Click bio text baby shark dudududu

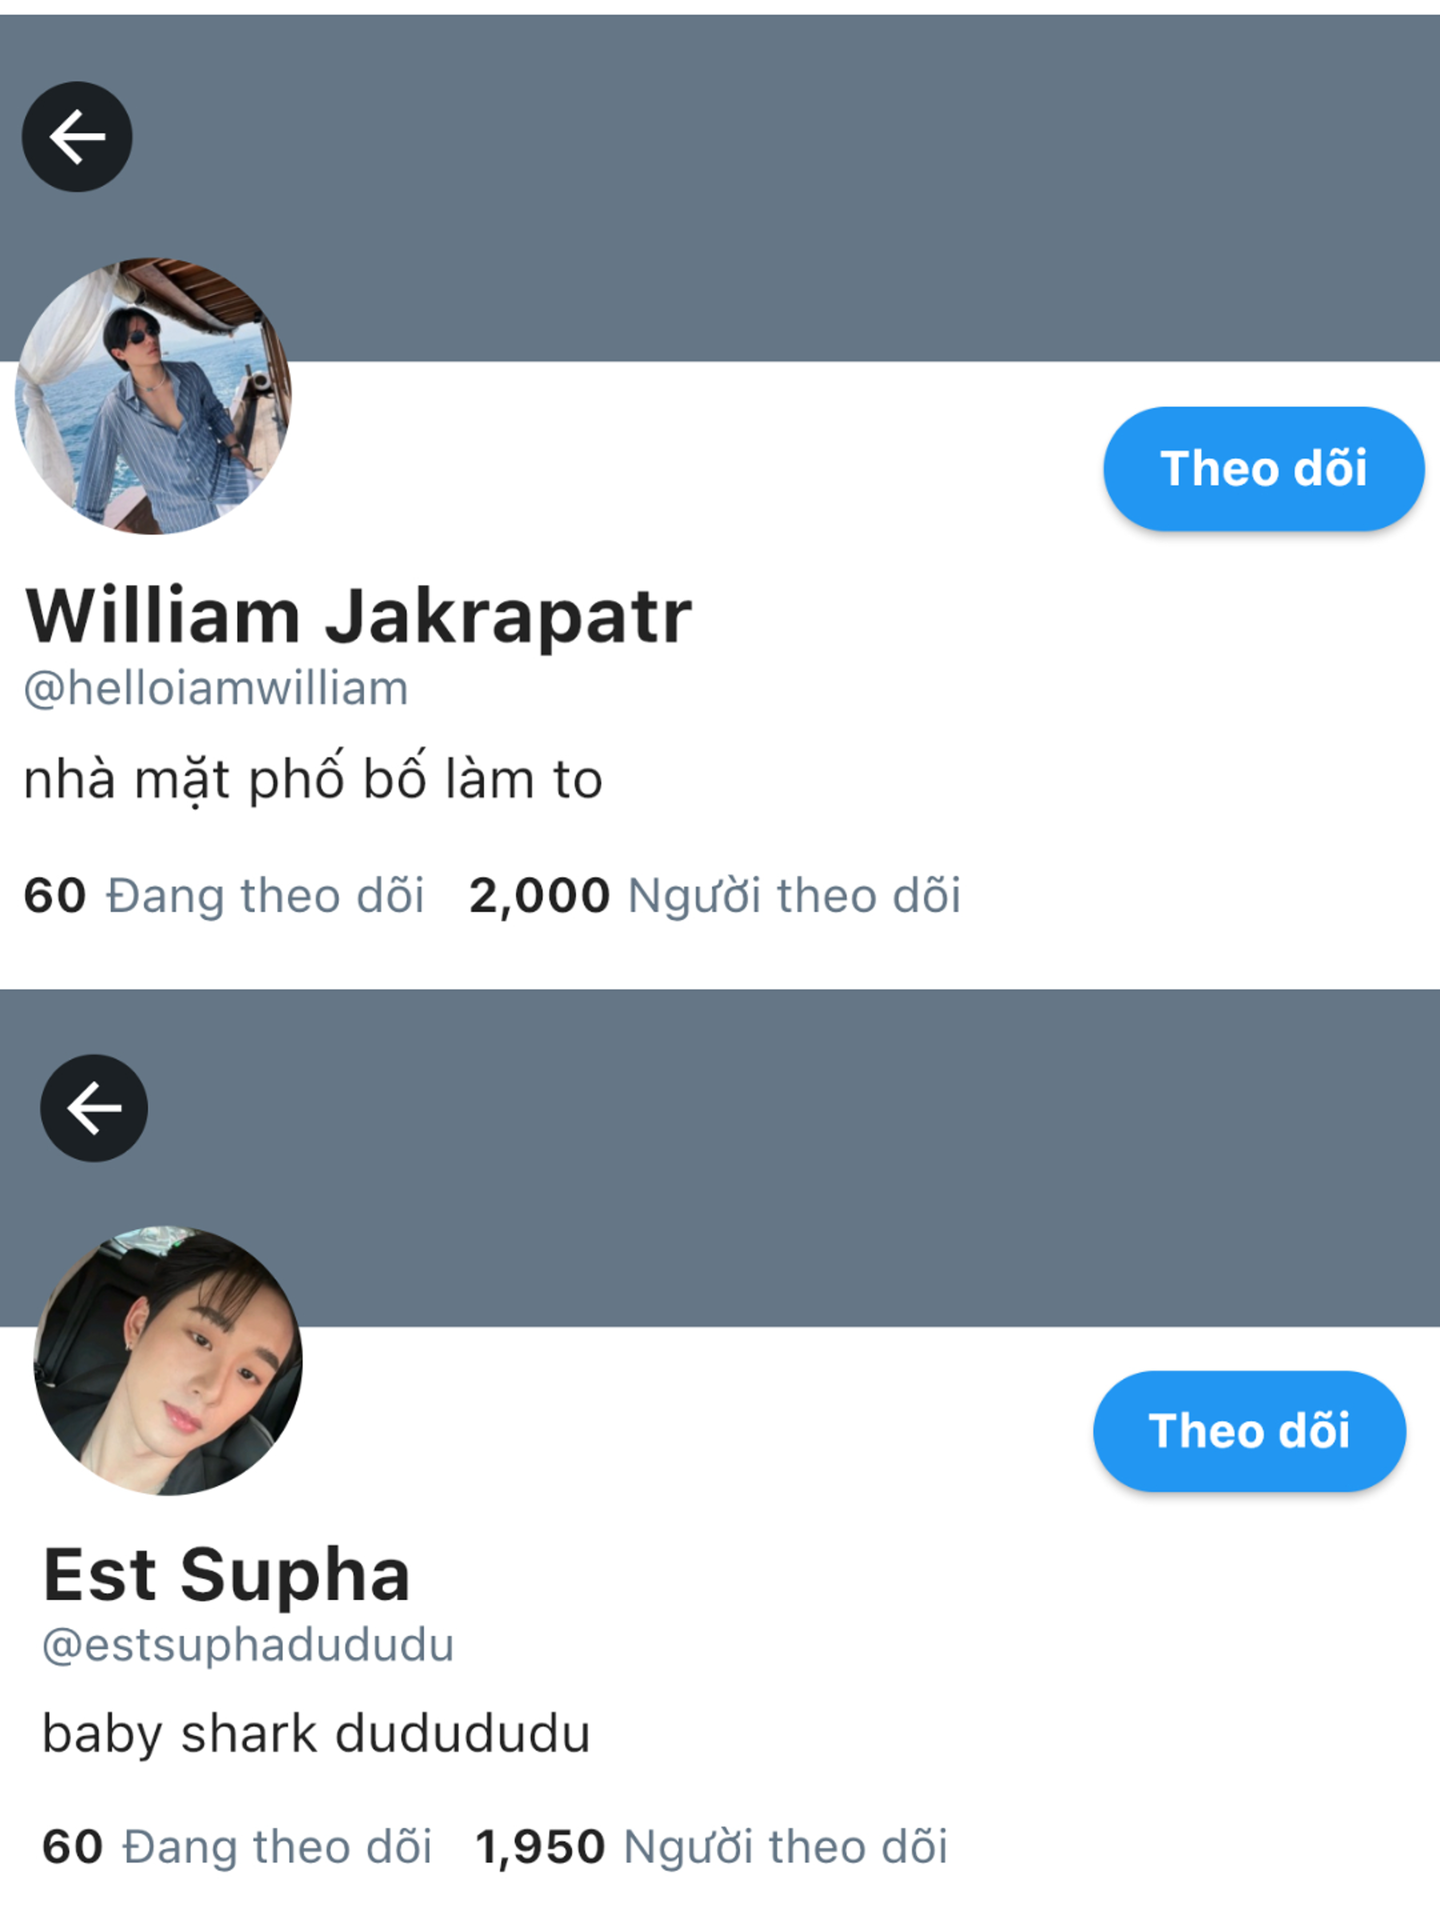pos(316,1734)
